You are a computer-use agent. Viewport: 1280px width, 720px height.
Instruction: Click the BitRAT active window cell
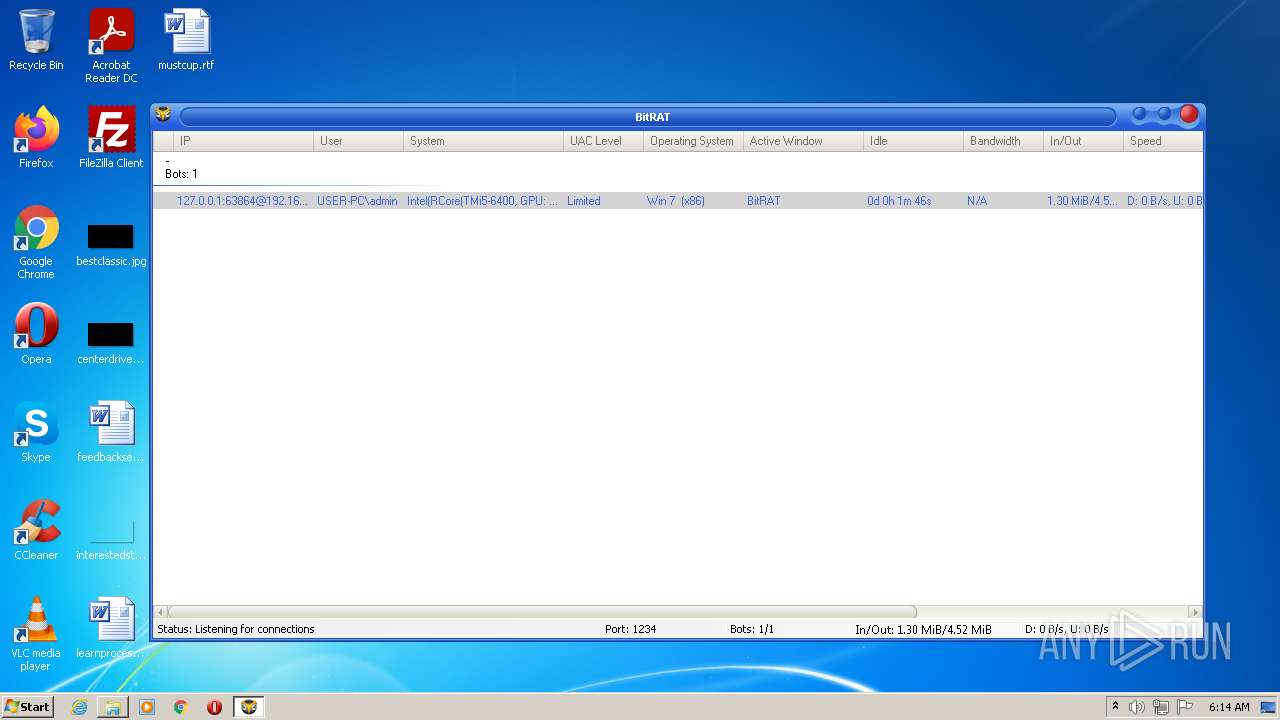(x=764, y=201)
